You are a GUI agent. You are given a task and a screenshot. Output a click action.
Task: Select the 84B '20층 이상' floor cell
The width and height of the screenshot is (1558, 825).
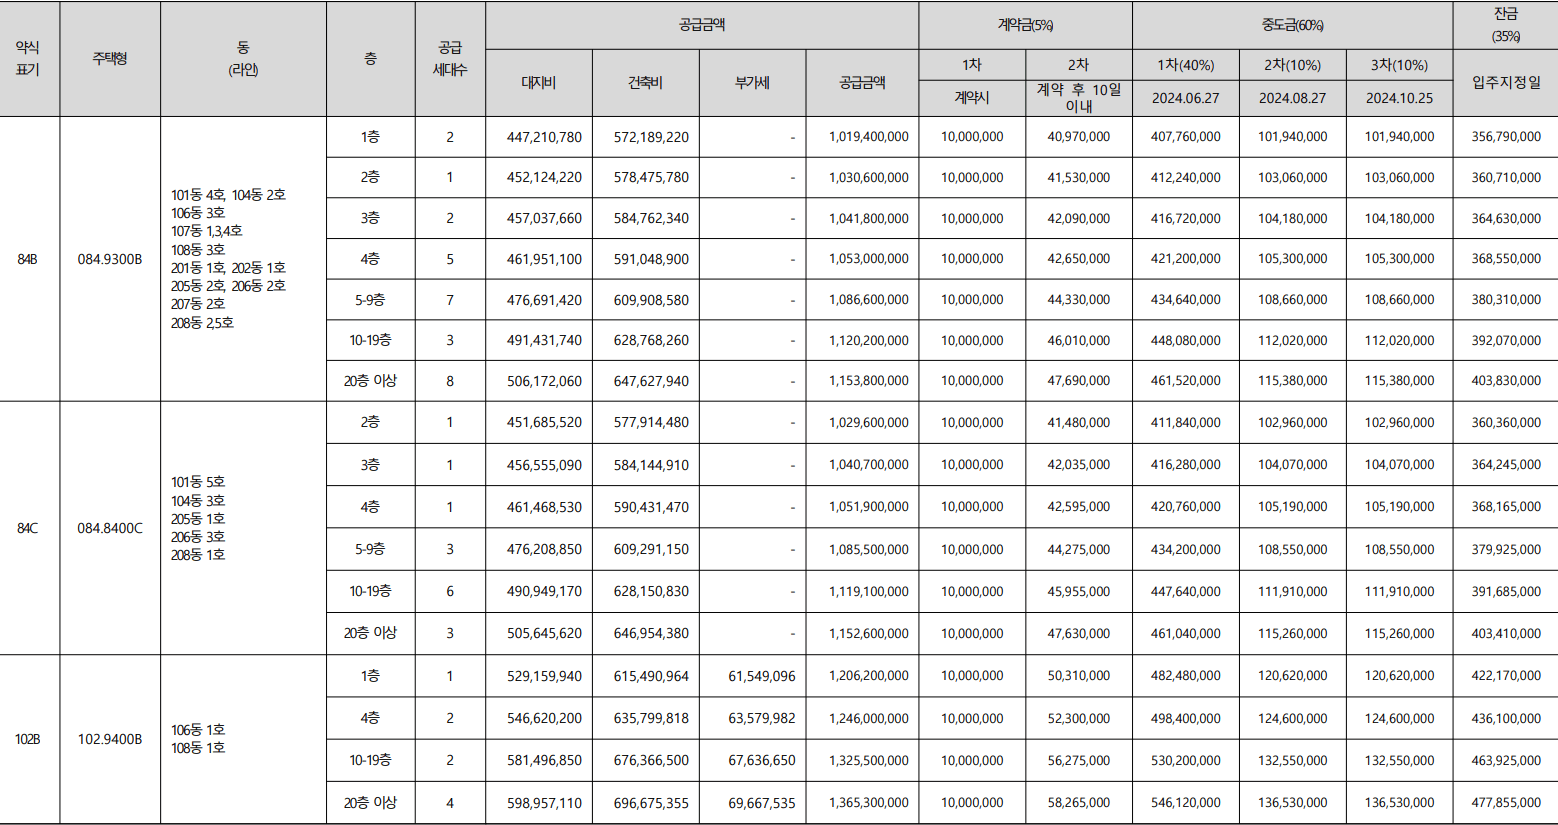pos(370,381)
